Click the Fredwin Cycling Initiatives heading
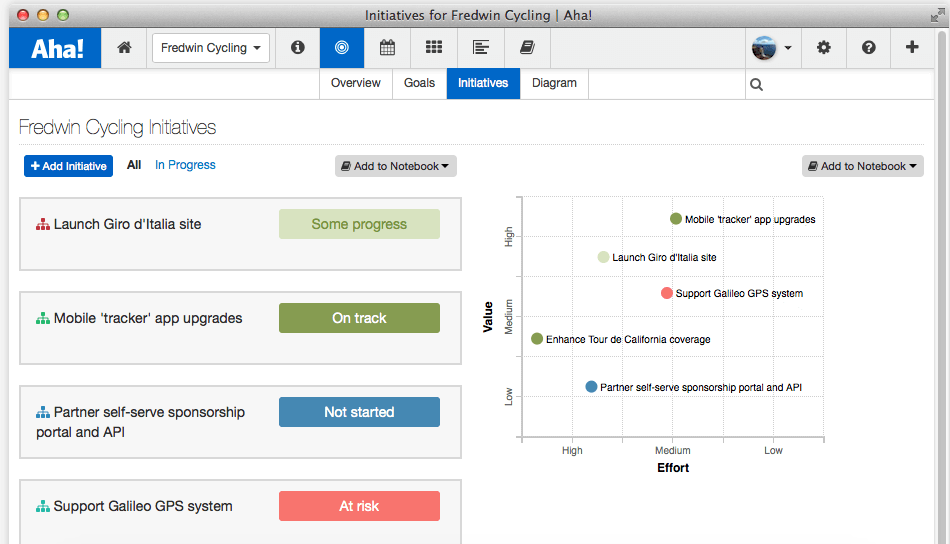Screen dimensions: 950x544 [118, 127]
